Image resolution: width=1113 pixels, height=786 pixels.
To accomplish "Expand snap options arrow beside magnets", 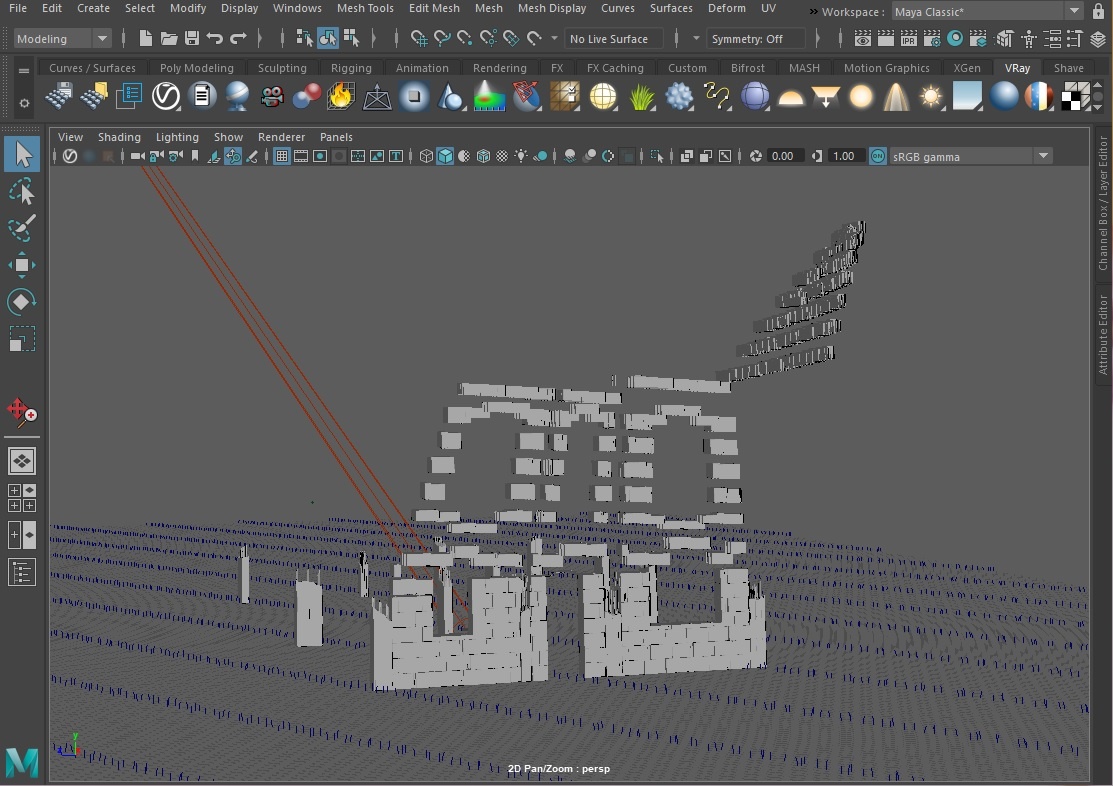I will (x=554, y=38).
